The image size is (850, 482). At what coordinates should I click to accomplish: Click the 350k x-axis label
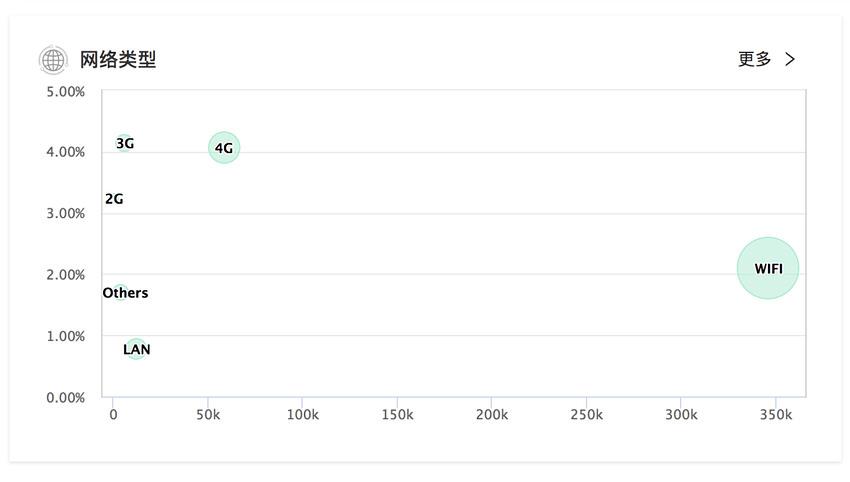(776, 415)
